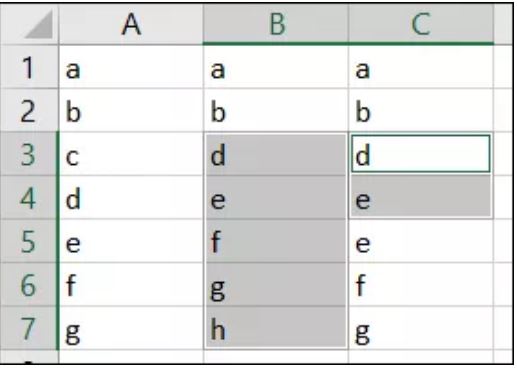Select row 5 header
The height and width of the screenshot is (369, 517).
point(29,241)
